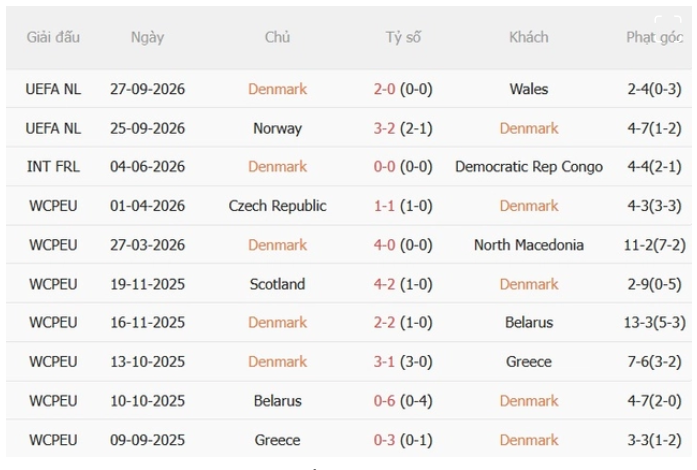Select the 4-2 Scotland match score
Screen dimensions: 697x470
pyautogui.click(x=384, y=284)
